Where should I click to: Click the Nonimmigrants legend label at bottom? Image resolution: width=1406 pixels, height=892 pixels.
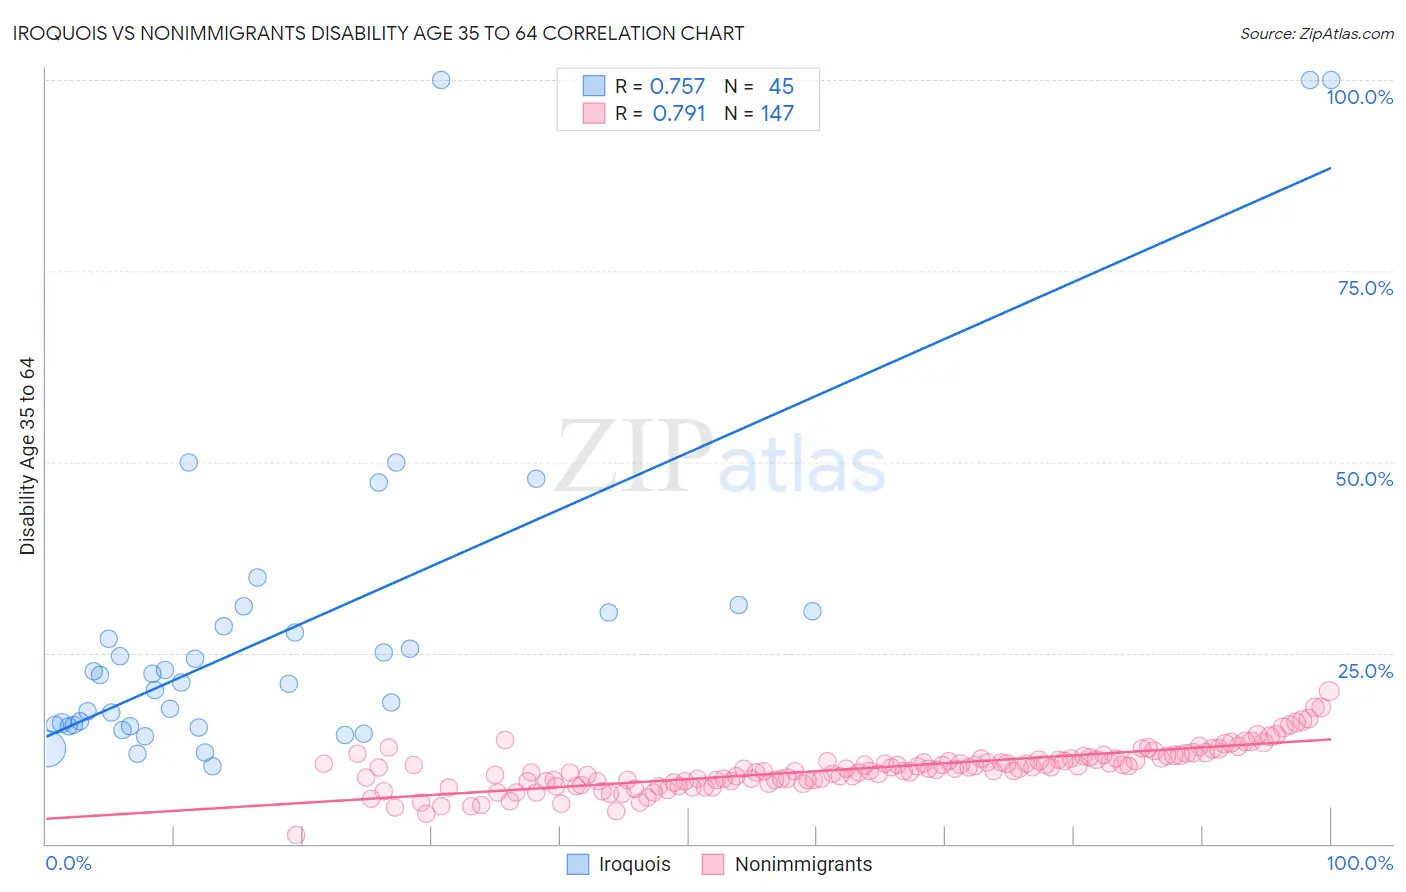click(803, 864)
